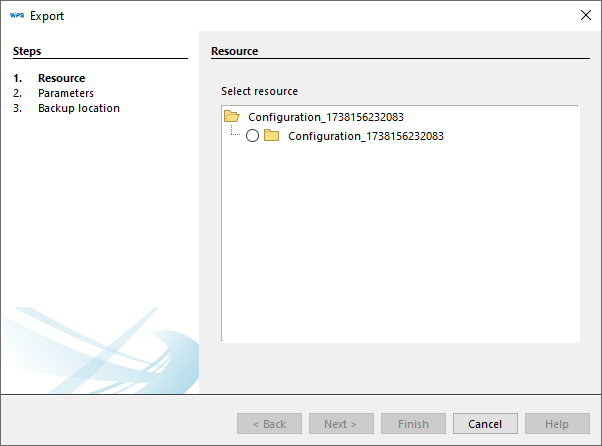The height and width of the screenshot is (446, 602).
Task: Open Help for the export wizard
Action: [x=557, y=424]
